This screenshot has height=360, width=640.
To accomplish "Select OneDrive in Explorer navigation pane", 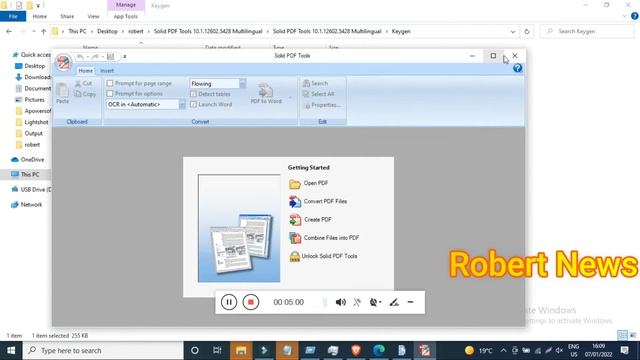I will pos(32,160).
